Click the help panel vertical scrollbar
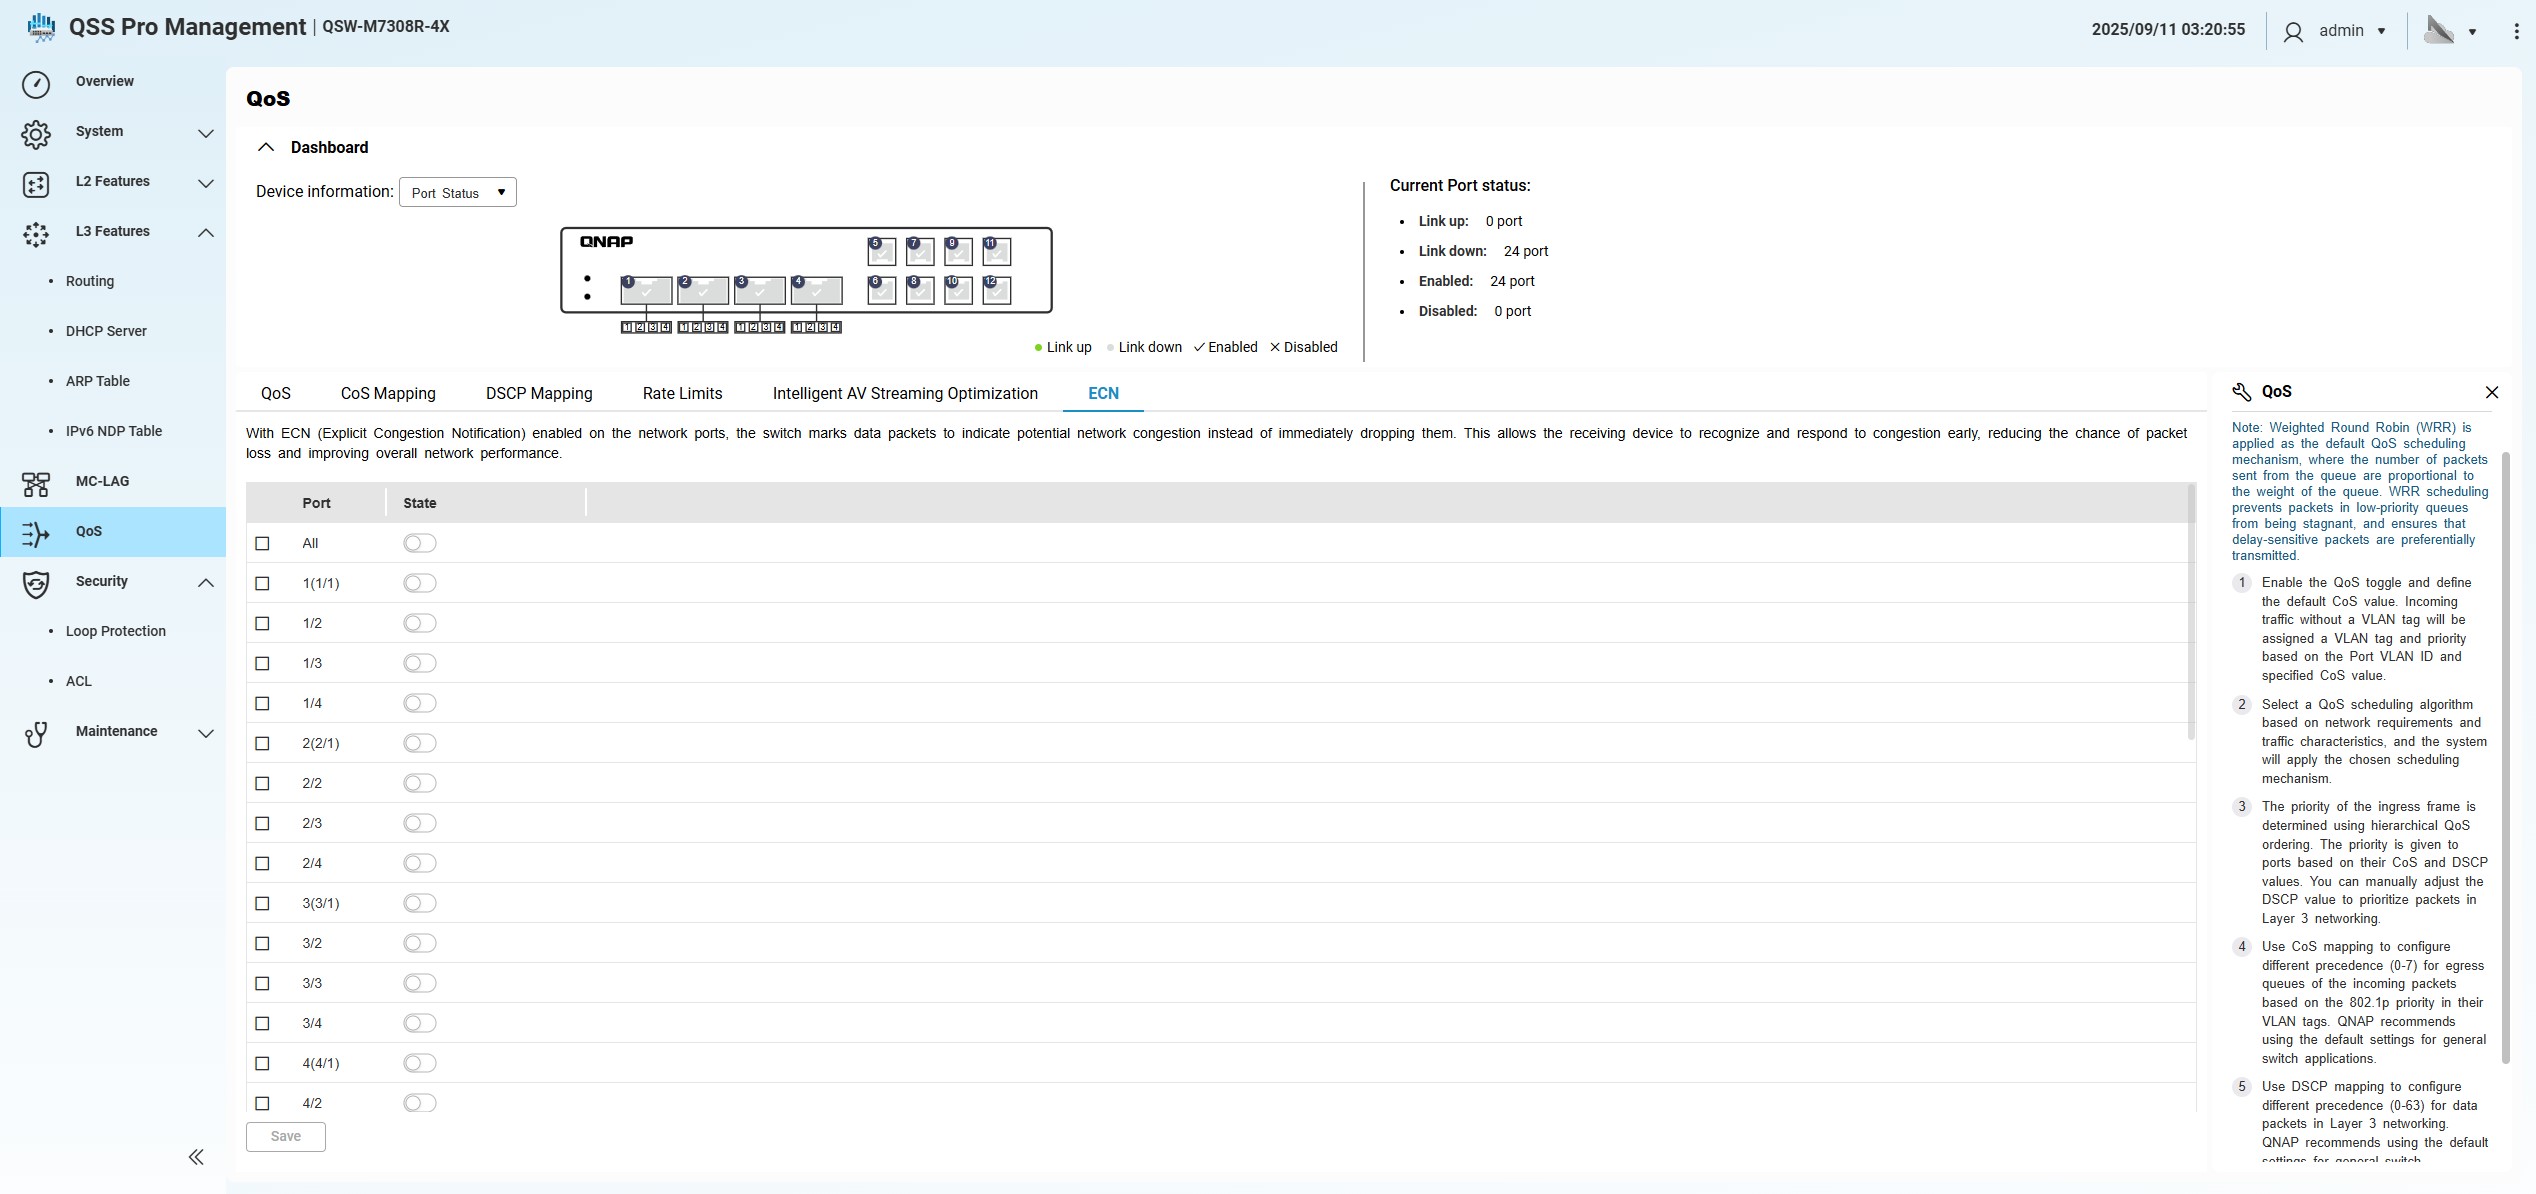 pyautogui.click(x=2505, y=757)
